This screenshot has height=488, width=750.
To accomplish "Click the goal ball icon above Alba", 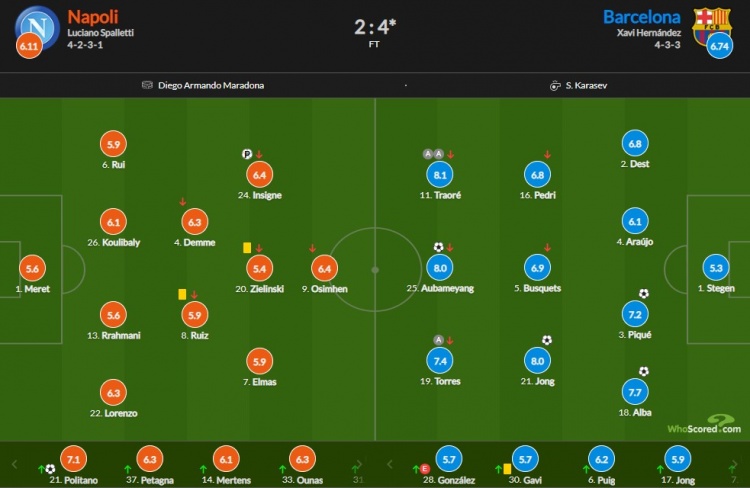I will [x=644, y=371].
